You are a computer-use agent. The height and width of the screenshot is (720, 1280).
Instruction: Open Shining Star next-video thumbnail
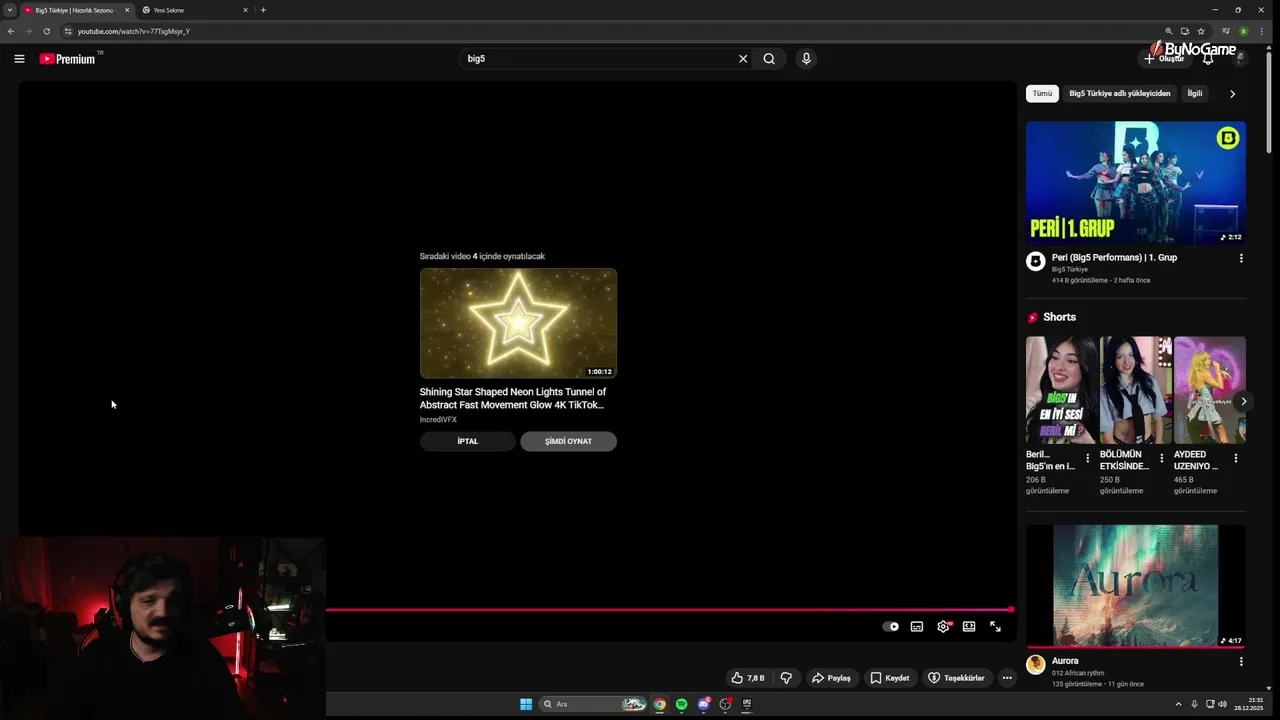coord(518,323)
